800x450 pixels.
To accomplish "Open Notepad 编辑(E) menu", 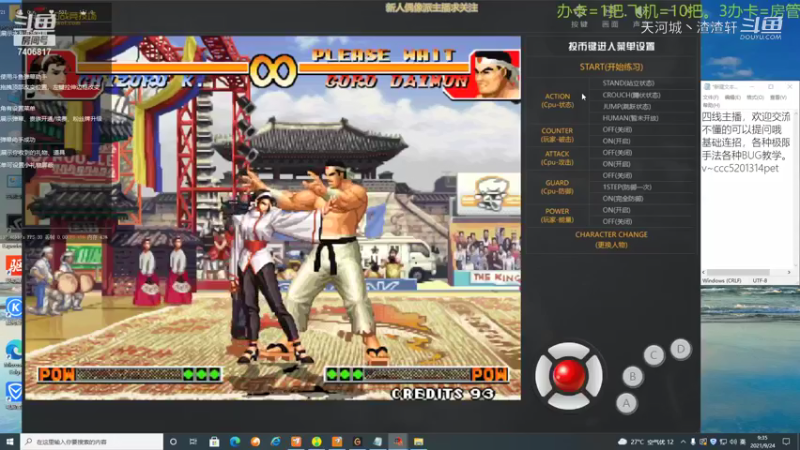I will point(732,97).
